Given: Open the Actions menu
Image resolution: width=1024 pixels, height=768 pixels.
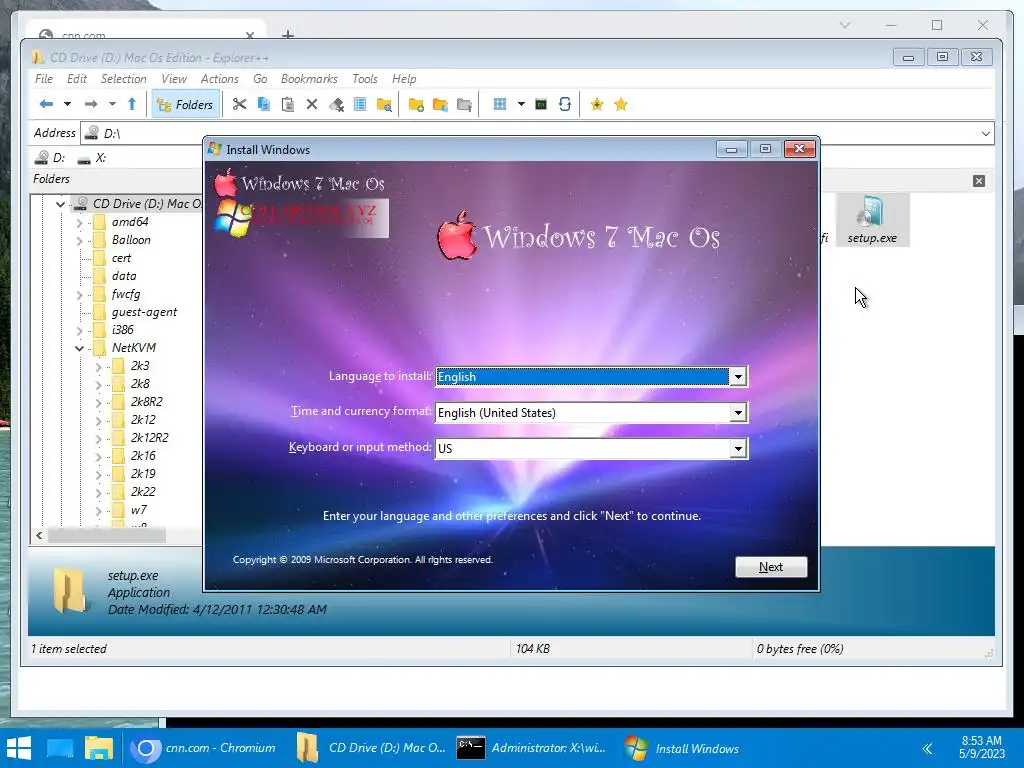Looking at the screenshot, I should click(x=219, y=79).
